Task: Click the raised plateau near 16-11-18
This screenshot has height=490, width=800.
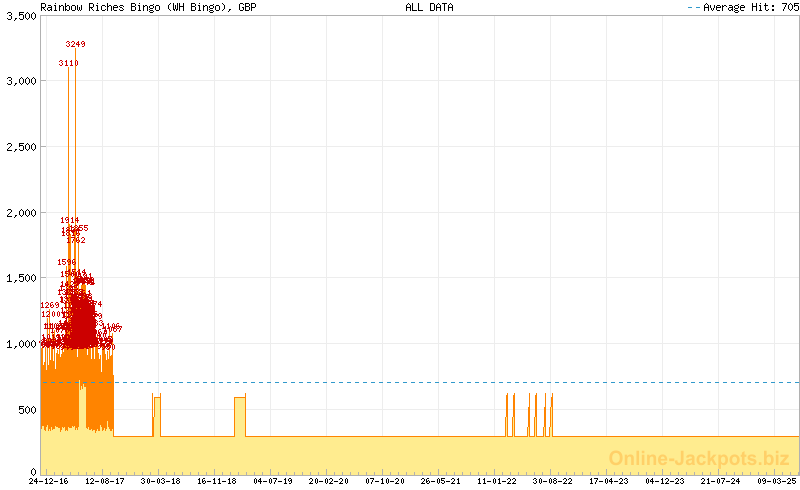Action: 240,415
